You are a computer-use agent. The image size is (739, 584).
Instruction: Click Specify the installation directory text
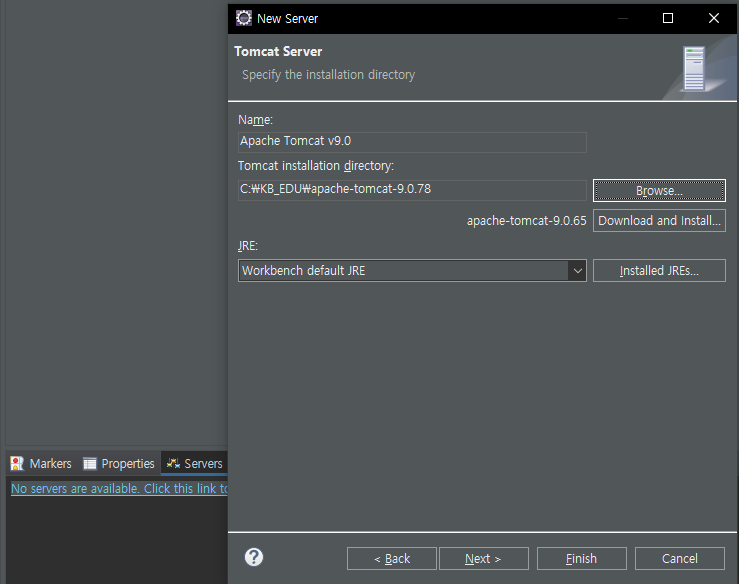328,75
